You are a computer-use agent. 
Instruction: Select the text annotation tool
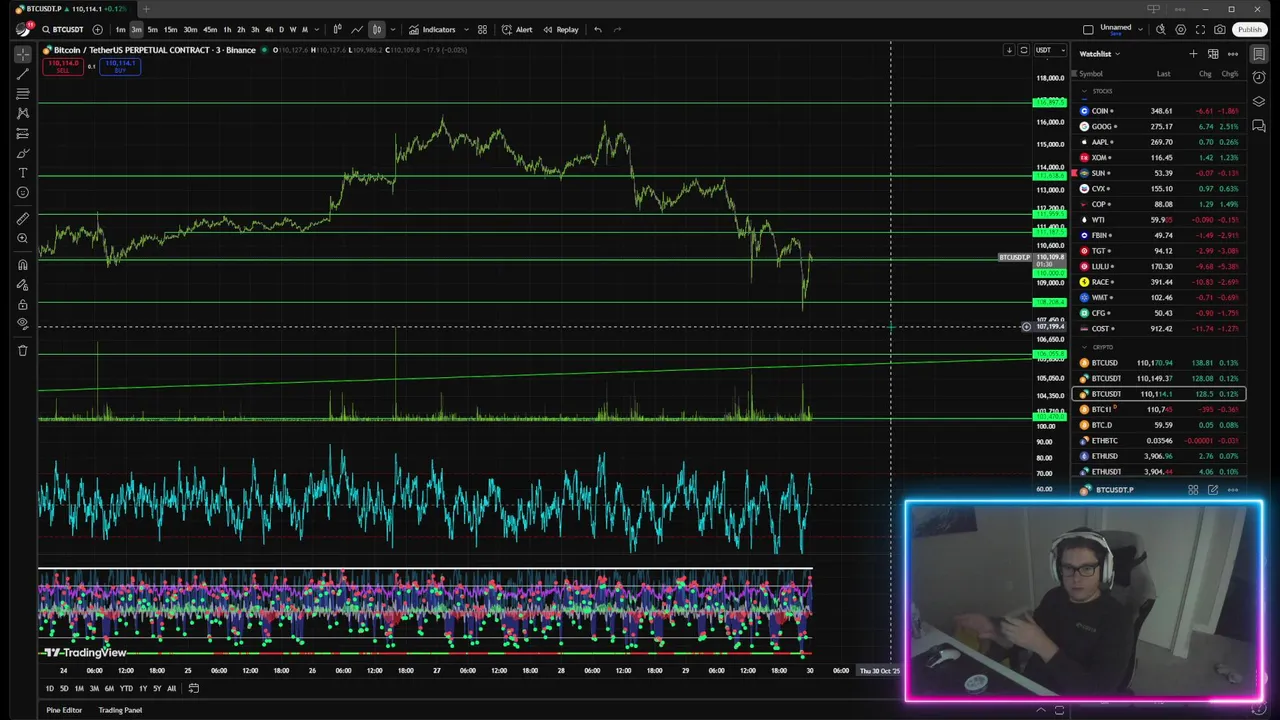tap(22, 173)
